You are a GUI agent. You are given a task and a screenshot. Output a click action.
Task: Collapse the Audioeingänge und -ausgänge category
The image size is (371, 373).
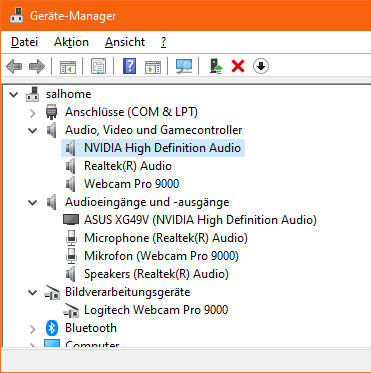coord(32,202)
